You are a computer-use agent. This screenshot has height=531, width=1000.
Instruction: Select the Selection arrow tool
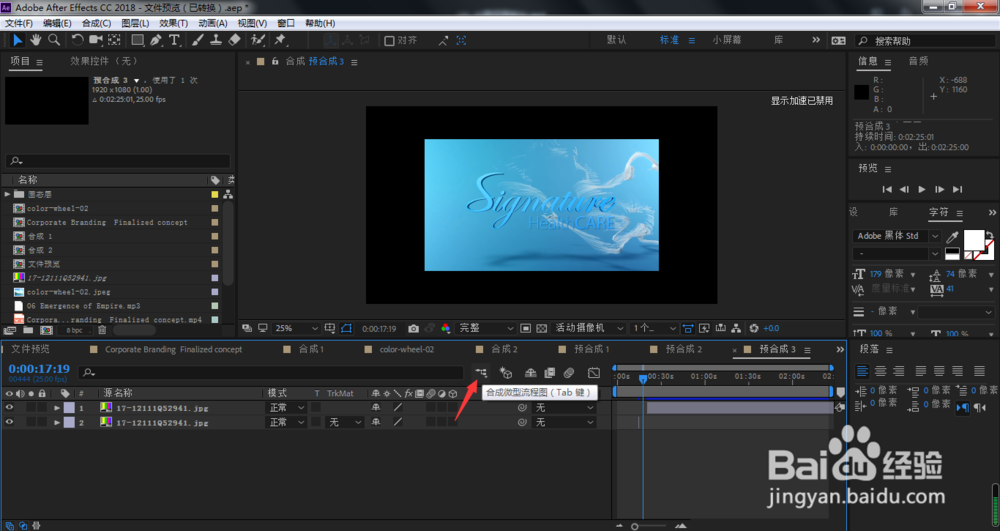17,40
